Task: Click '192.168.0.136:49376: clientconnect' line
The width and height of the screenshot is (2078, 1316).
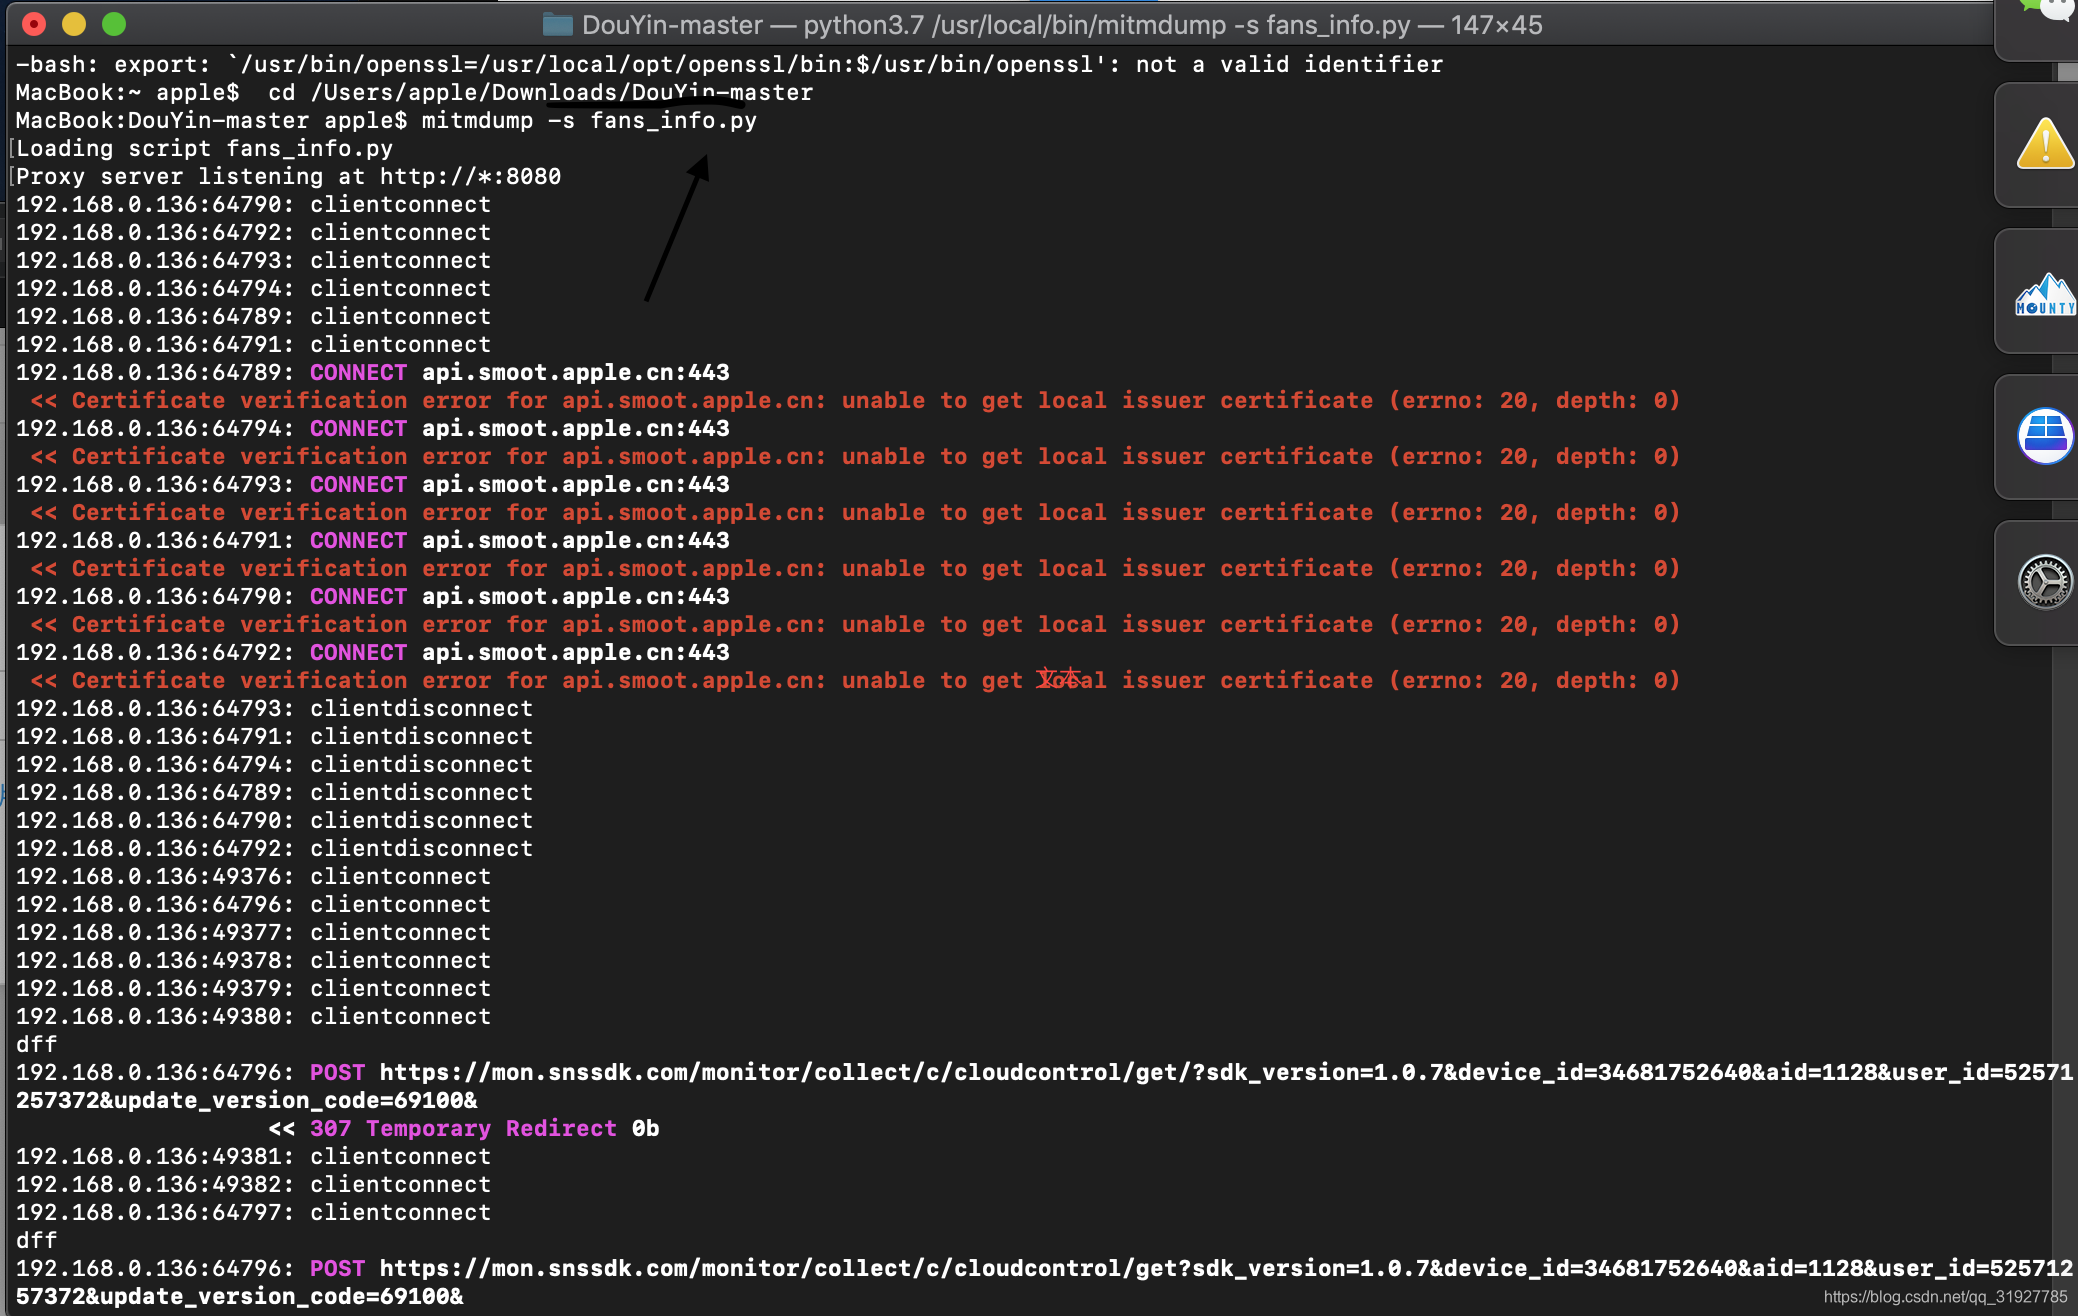Action: (253, 876)
